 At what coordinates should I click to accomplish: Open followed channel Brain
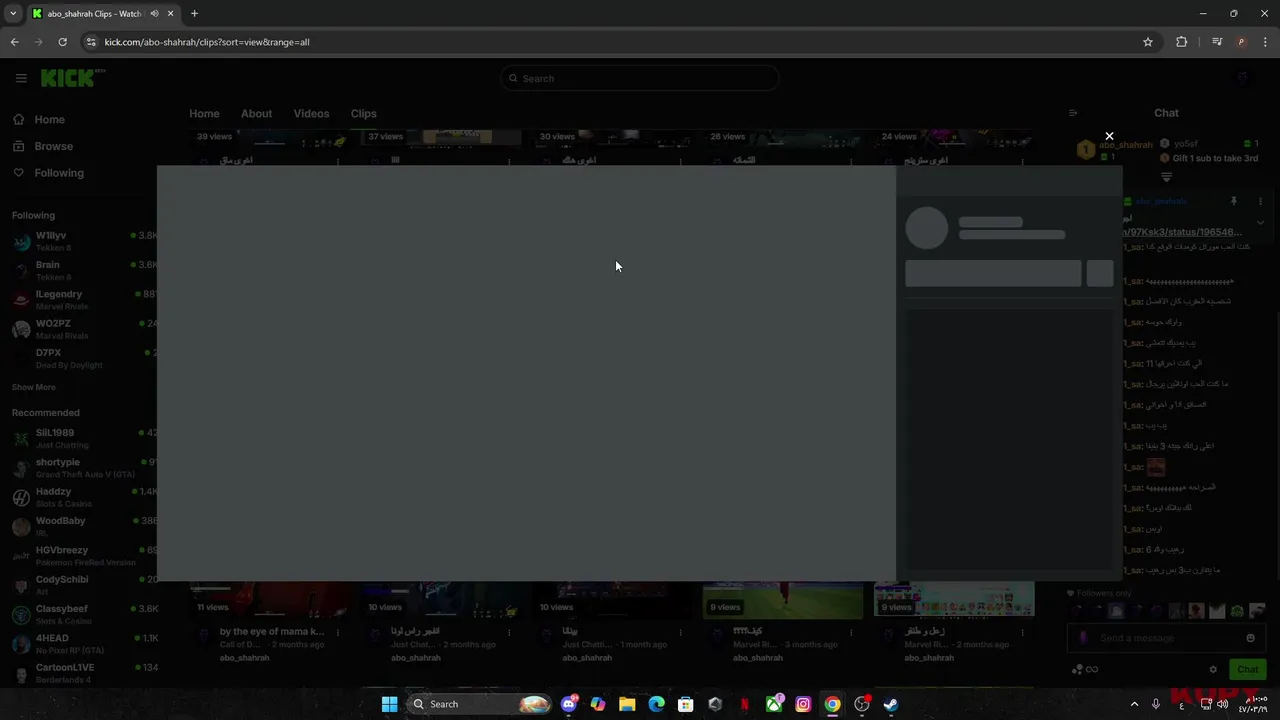[84, 270]
